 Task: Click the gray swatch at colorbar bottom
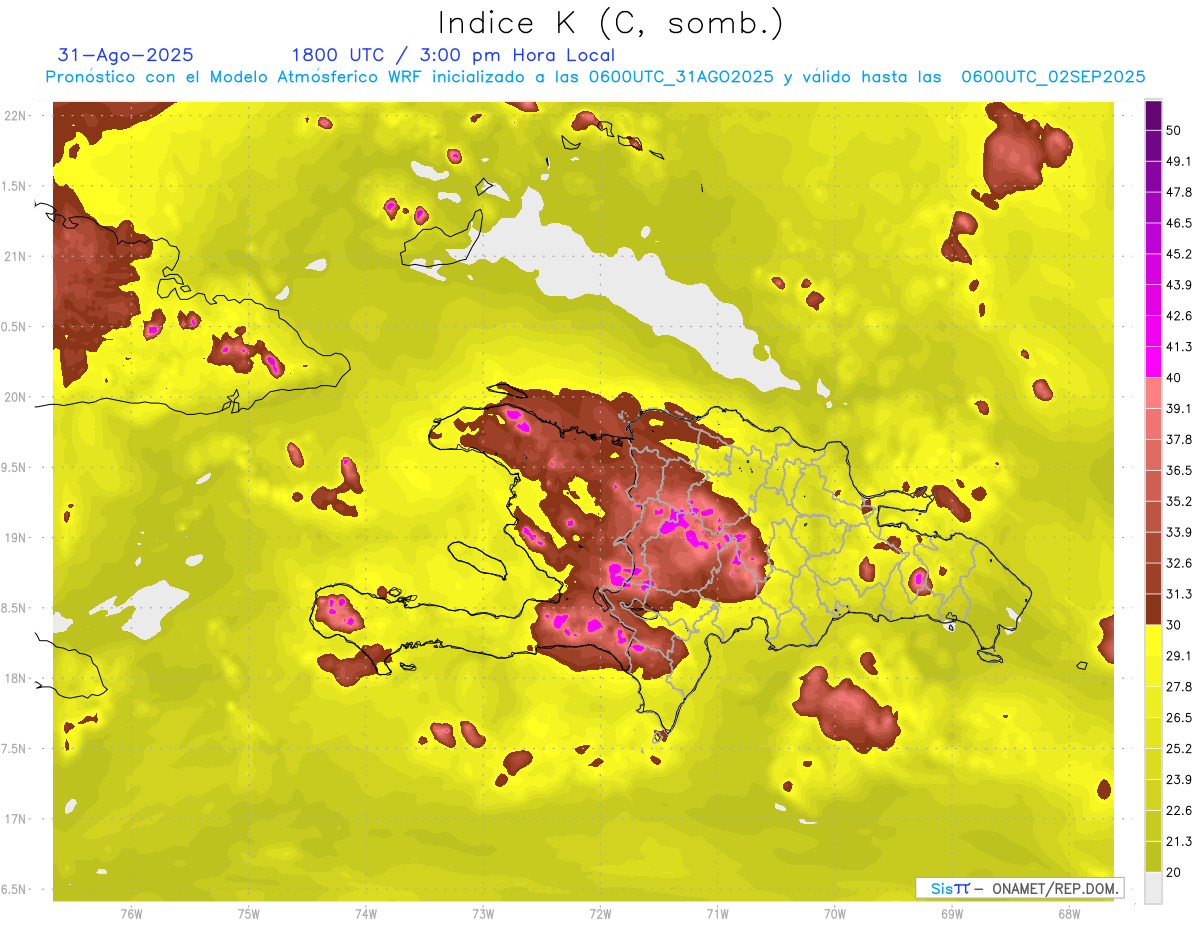(1153, 887)
